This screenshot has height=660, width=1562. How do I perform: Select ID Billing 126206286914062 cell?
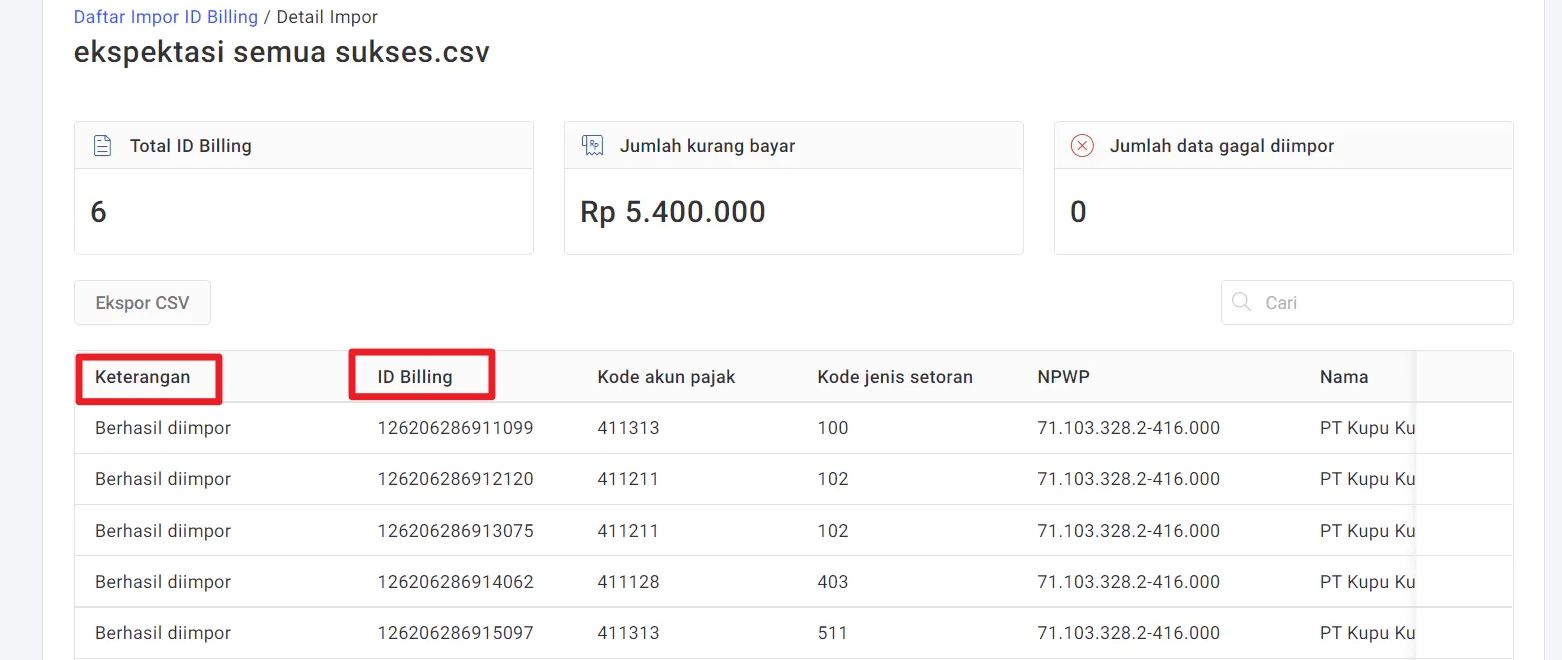click(x=455, y=582)
